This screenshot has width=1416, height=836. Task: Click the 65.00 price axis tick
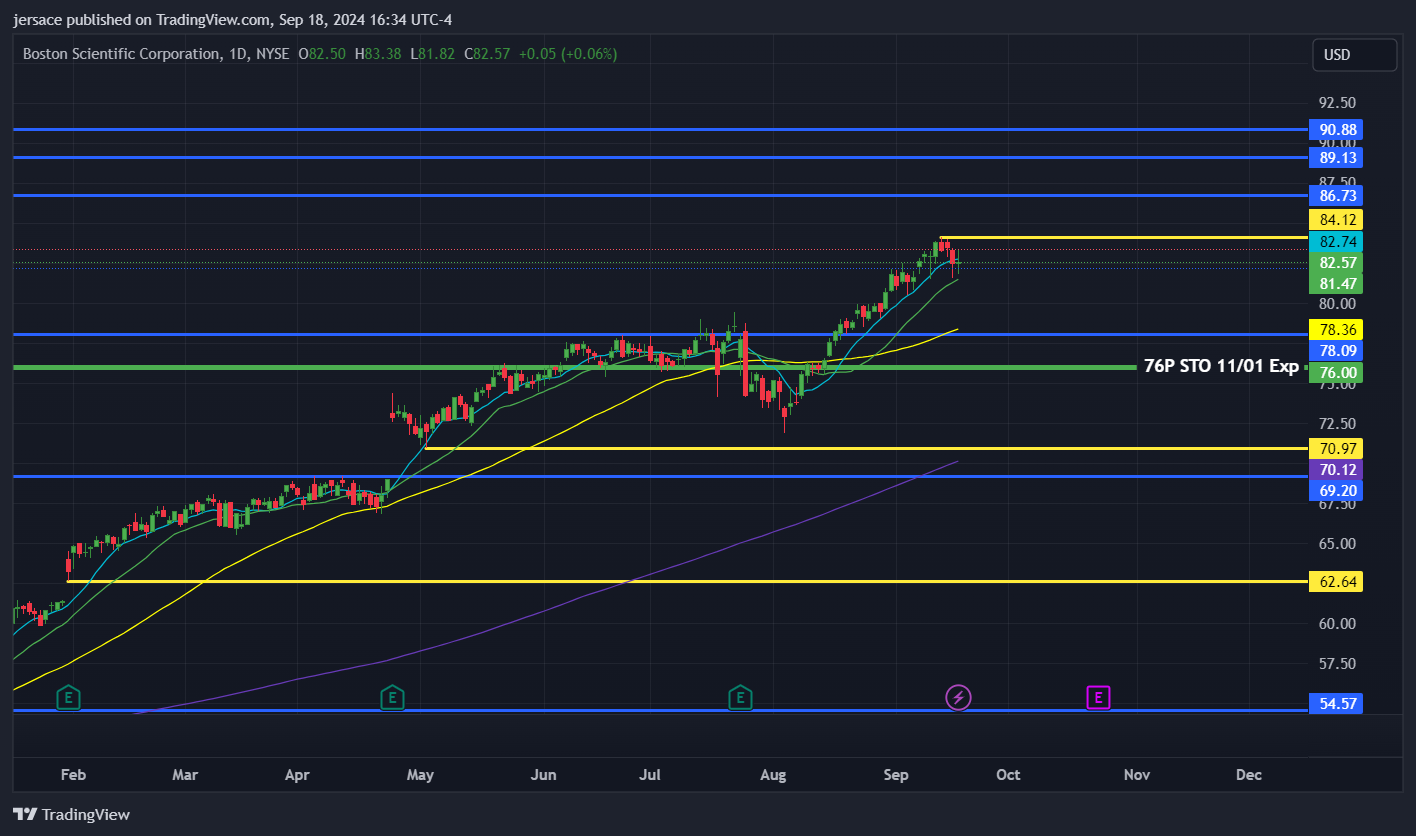click(x=1337, y=544)
